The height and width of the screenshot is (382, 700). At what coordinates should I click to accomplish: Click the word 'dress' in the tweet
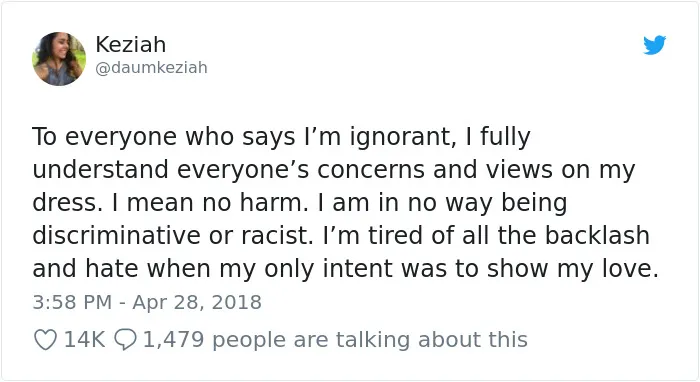click(x=64, y=203)
